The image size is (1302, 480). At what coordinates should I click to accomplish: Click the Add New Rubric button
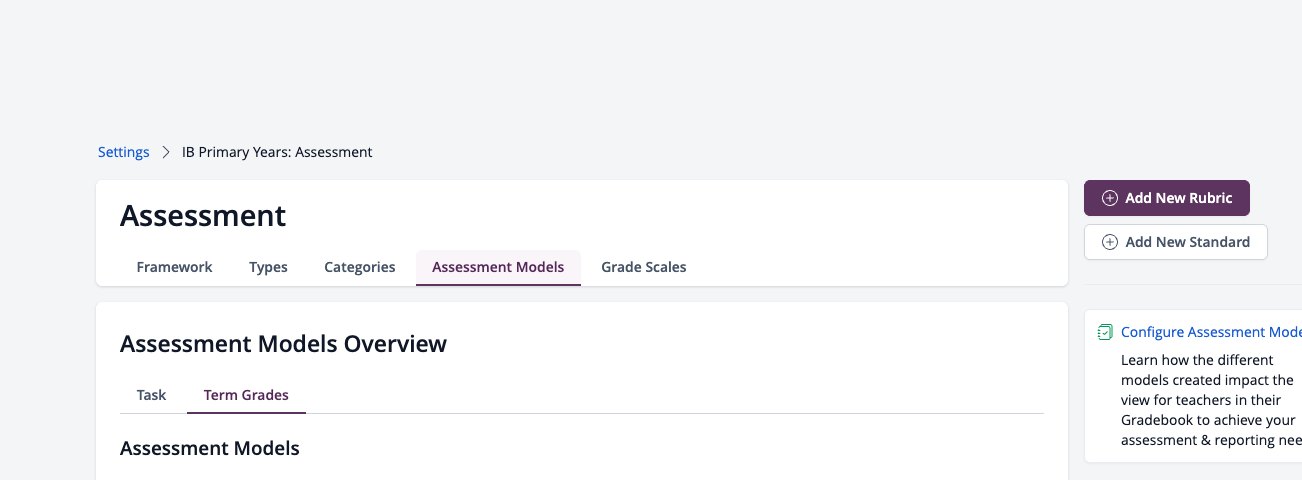[1167, 198]
